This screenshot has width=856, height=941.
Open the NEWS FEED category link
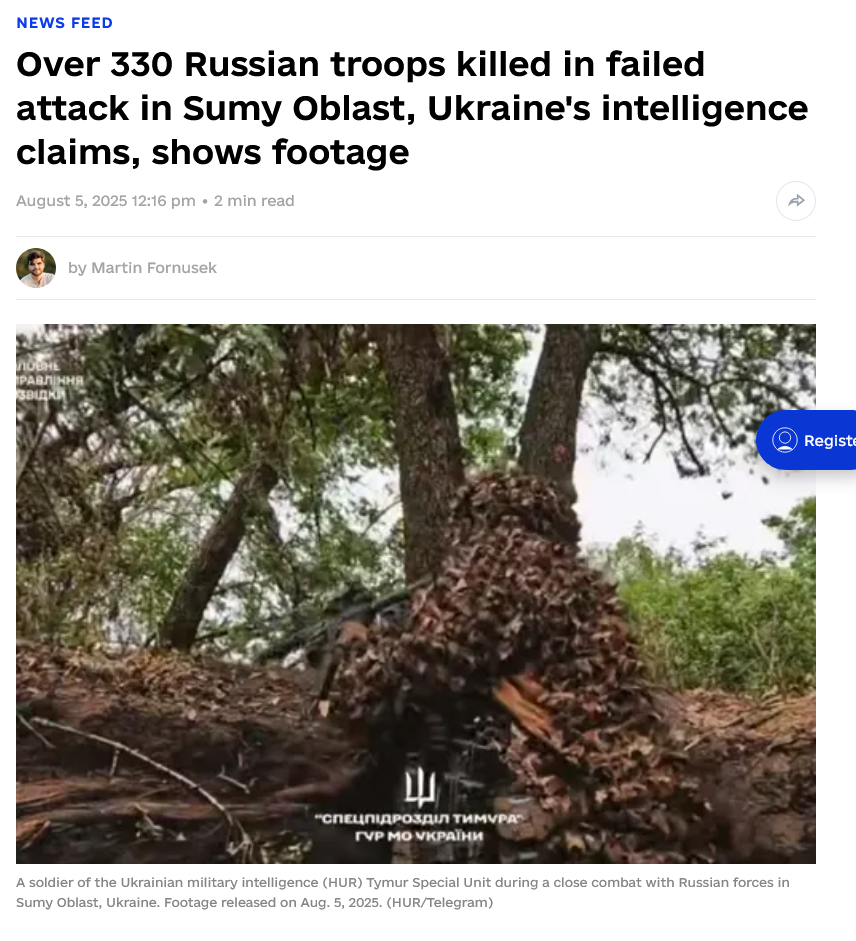click(x=64, y=23)
